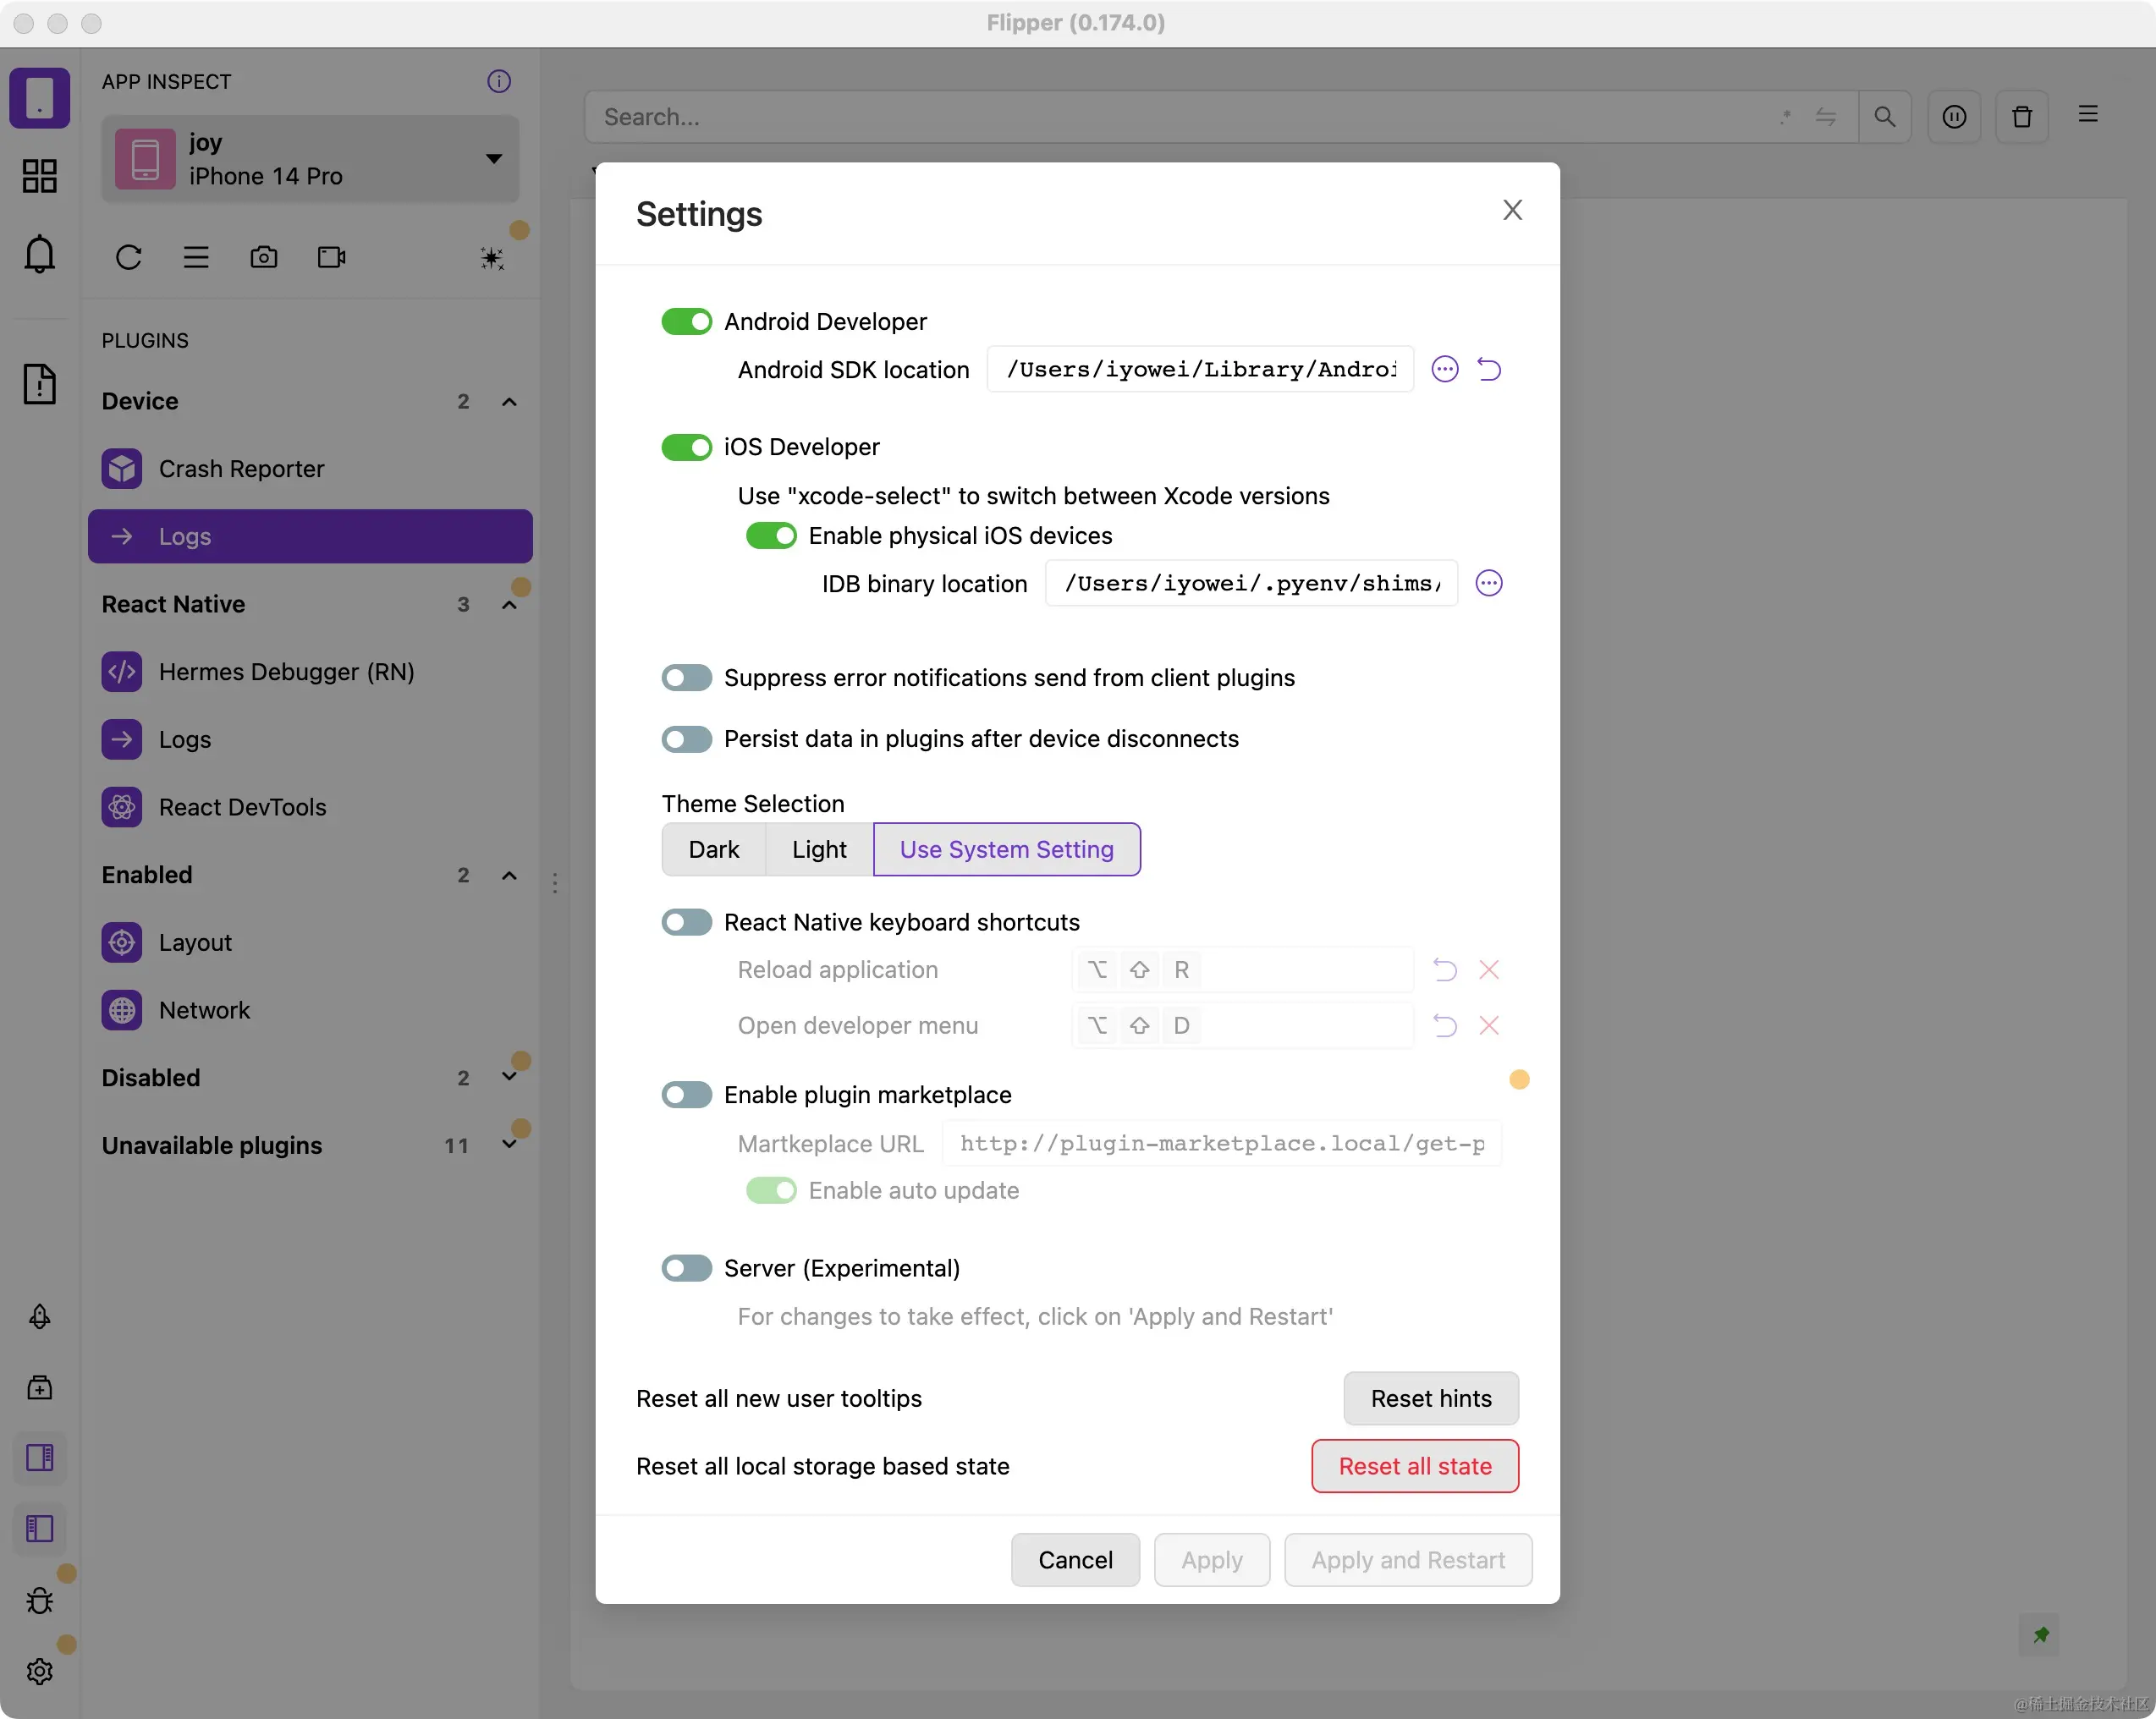Browse for the Android SDK location
Screen dimensions: 2156x1719
(x=1445, y=369)
